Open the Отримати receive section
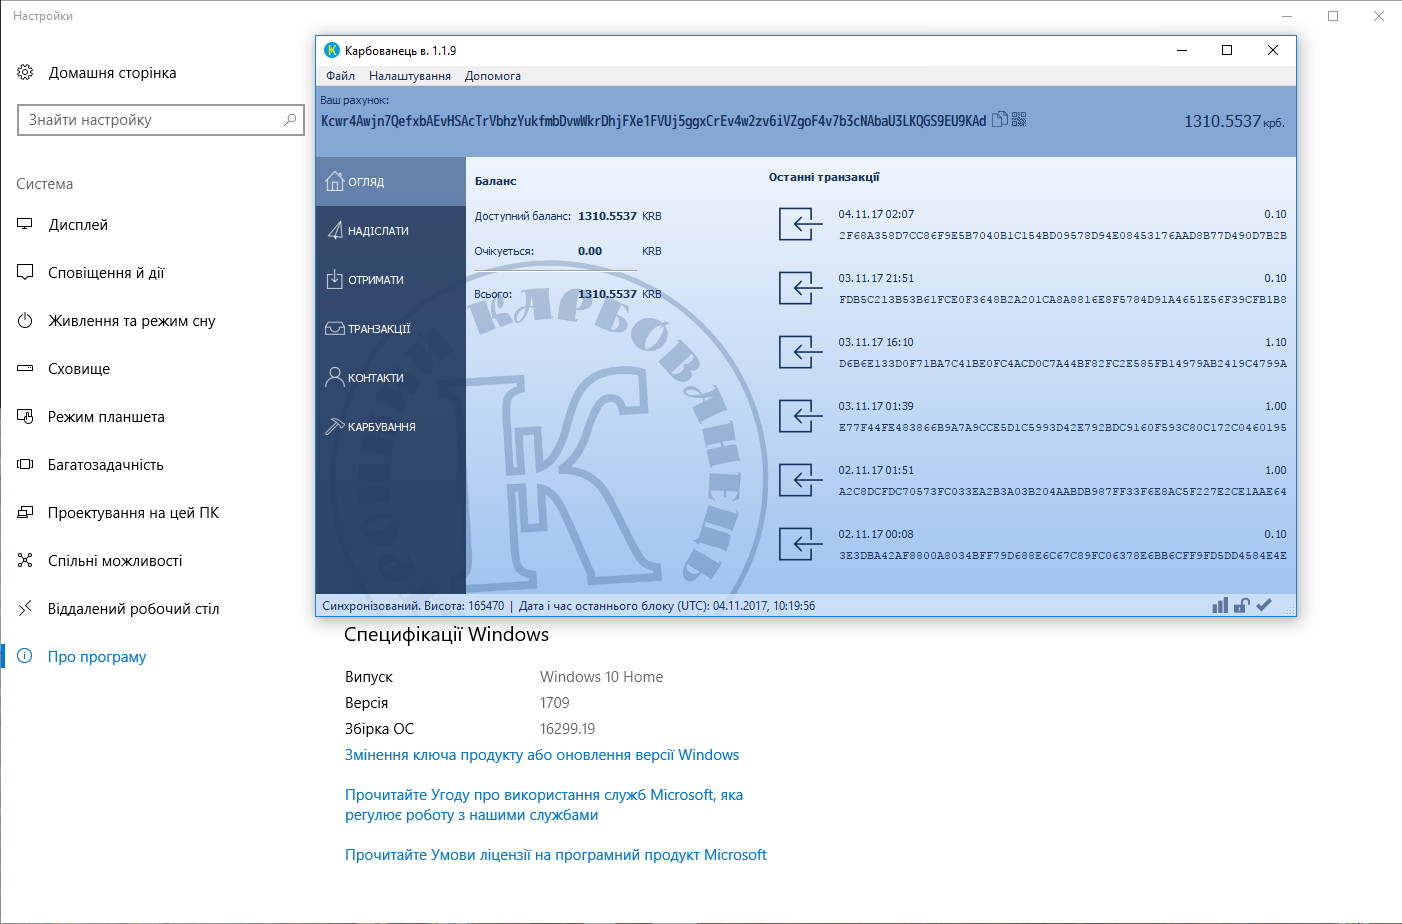Screen dimensions: 1402x924 click(x=391, y=279)
